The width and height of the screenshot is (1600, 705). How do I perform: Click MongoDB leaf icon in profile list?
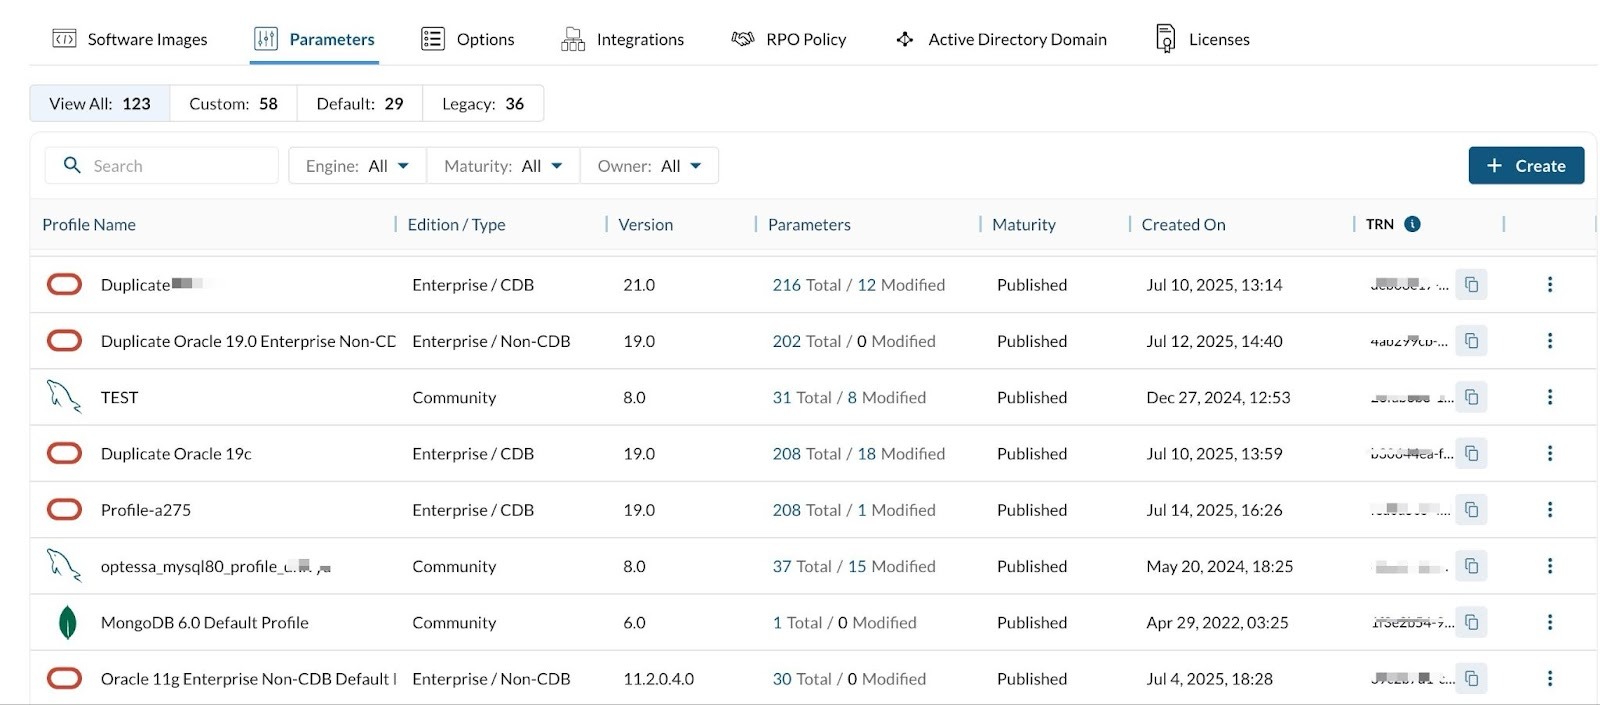pyautogui.click(x=66, y=622)
